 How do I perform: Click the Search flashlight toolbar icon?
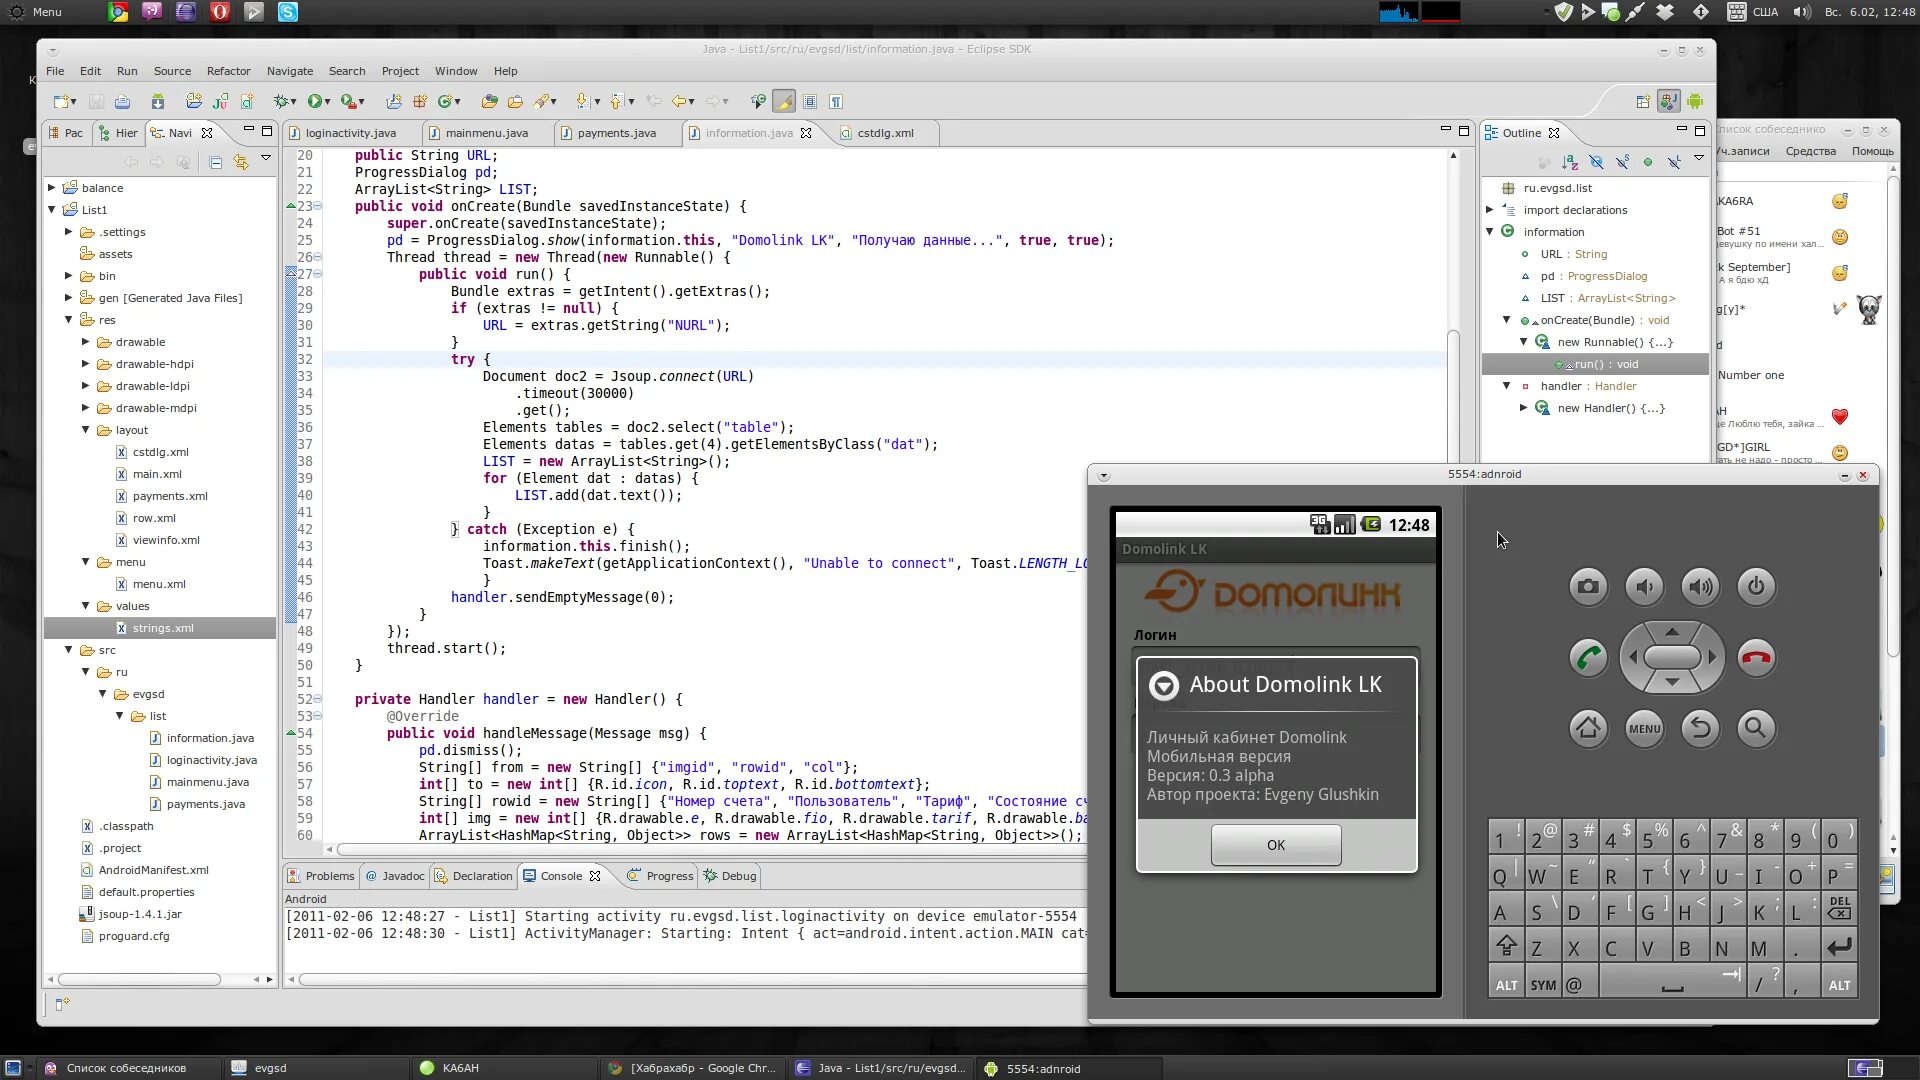click(541, 102)
